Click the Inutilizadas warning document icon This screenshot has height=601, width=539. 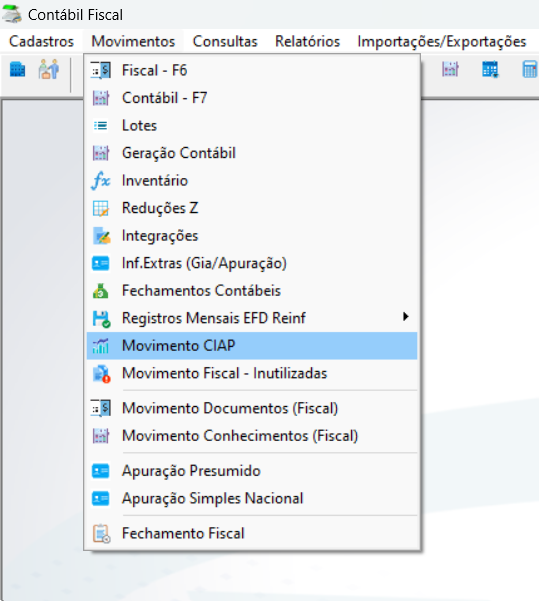[x=102, y=374]
